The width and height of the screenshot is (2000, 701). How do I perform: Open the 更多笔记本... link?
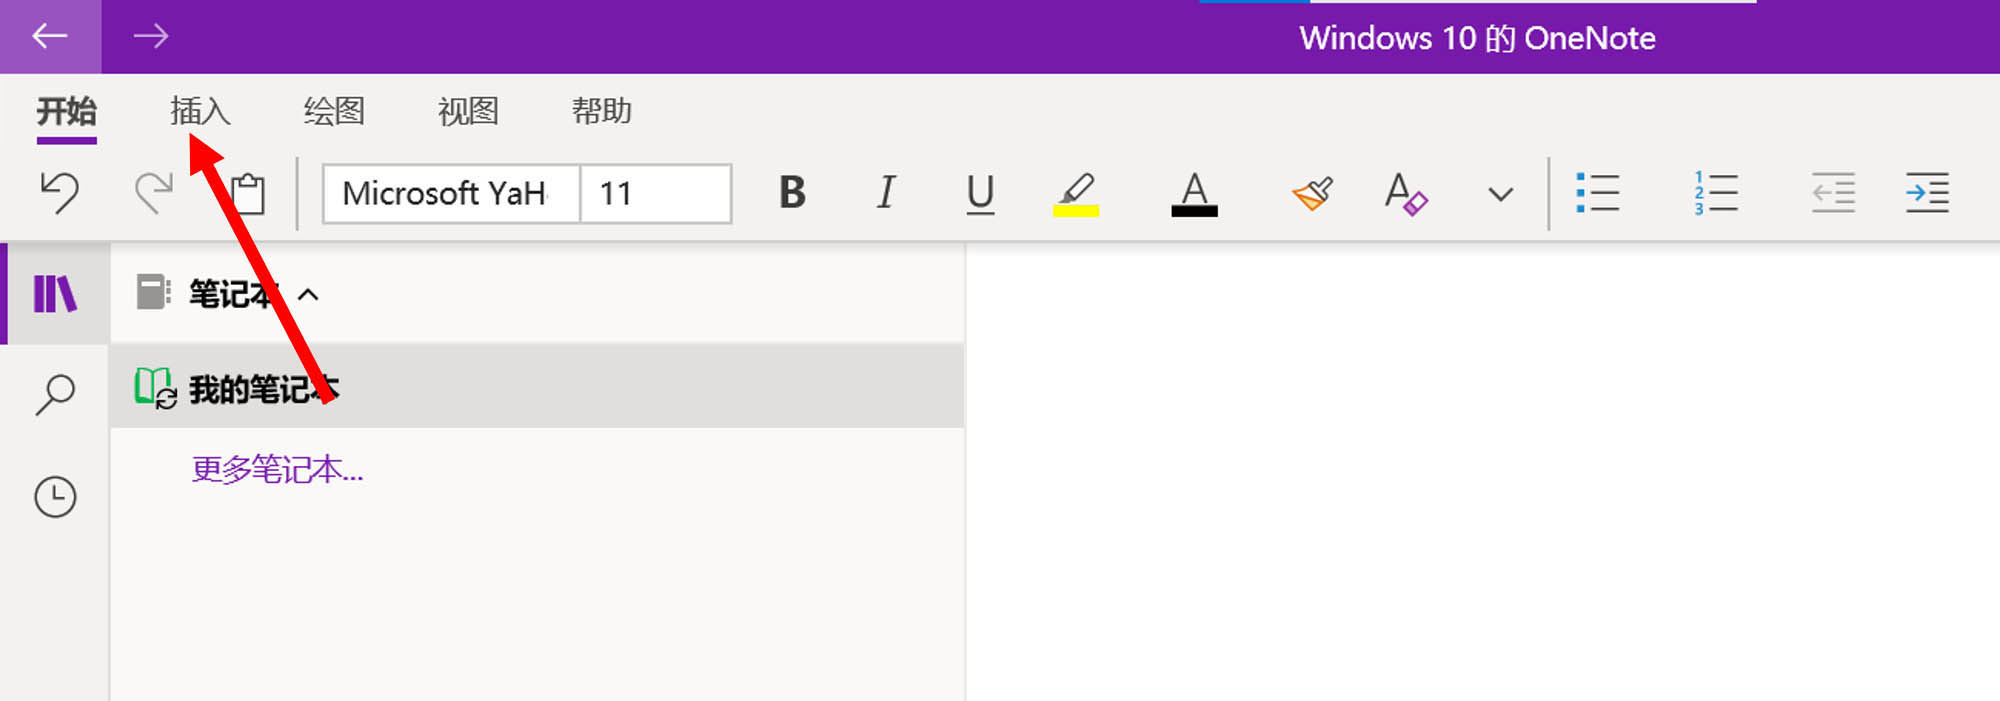pos(278,469)
